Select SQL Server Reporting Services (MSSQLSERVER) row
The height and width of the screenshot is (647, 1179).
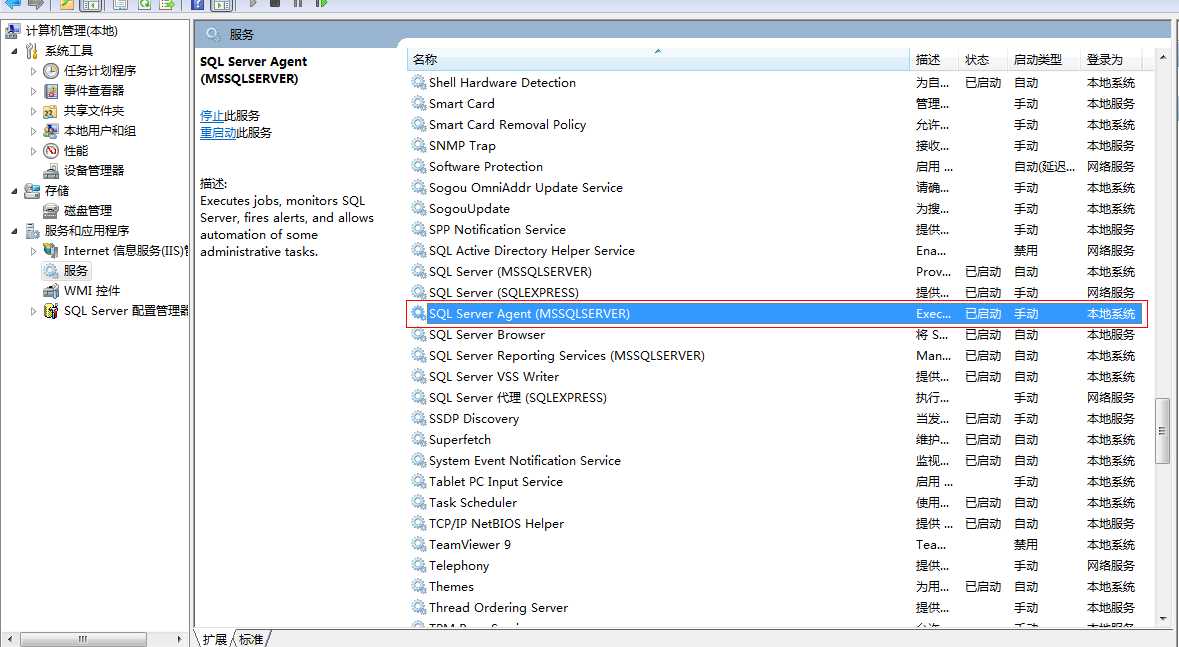coord(774,356)
